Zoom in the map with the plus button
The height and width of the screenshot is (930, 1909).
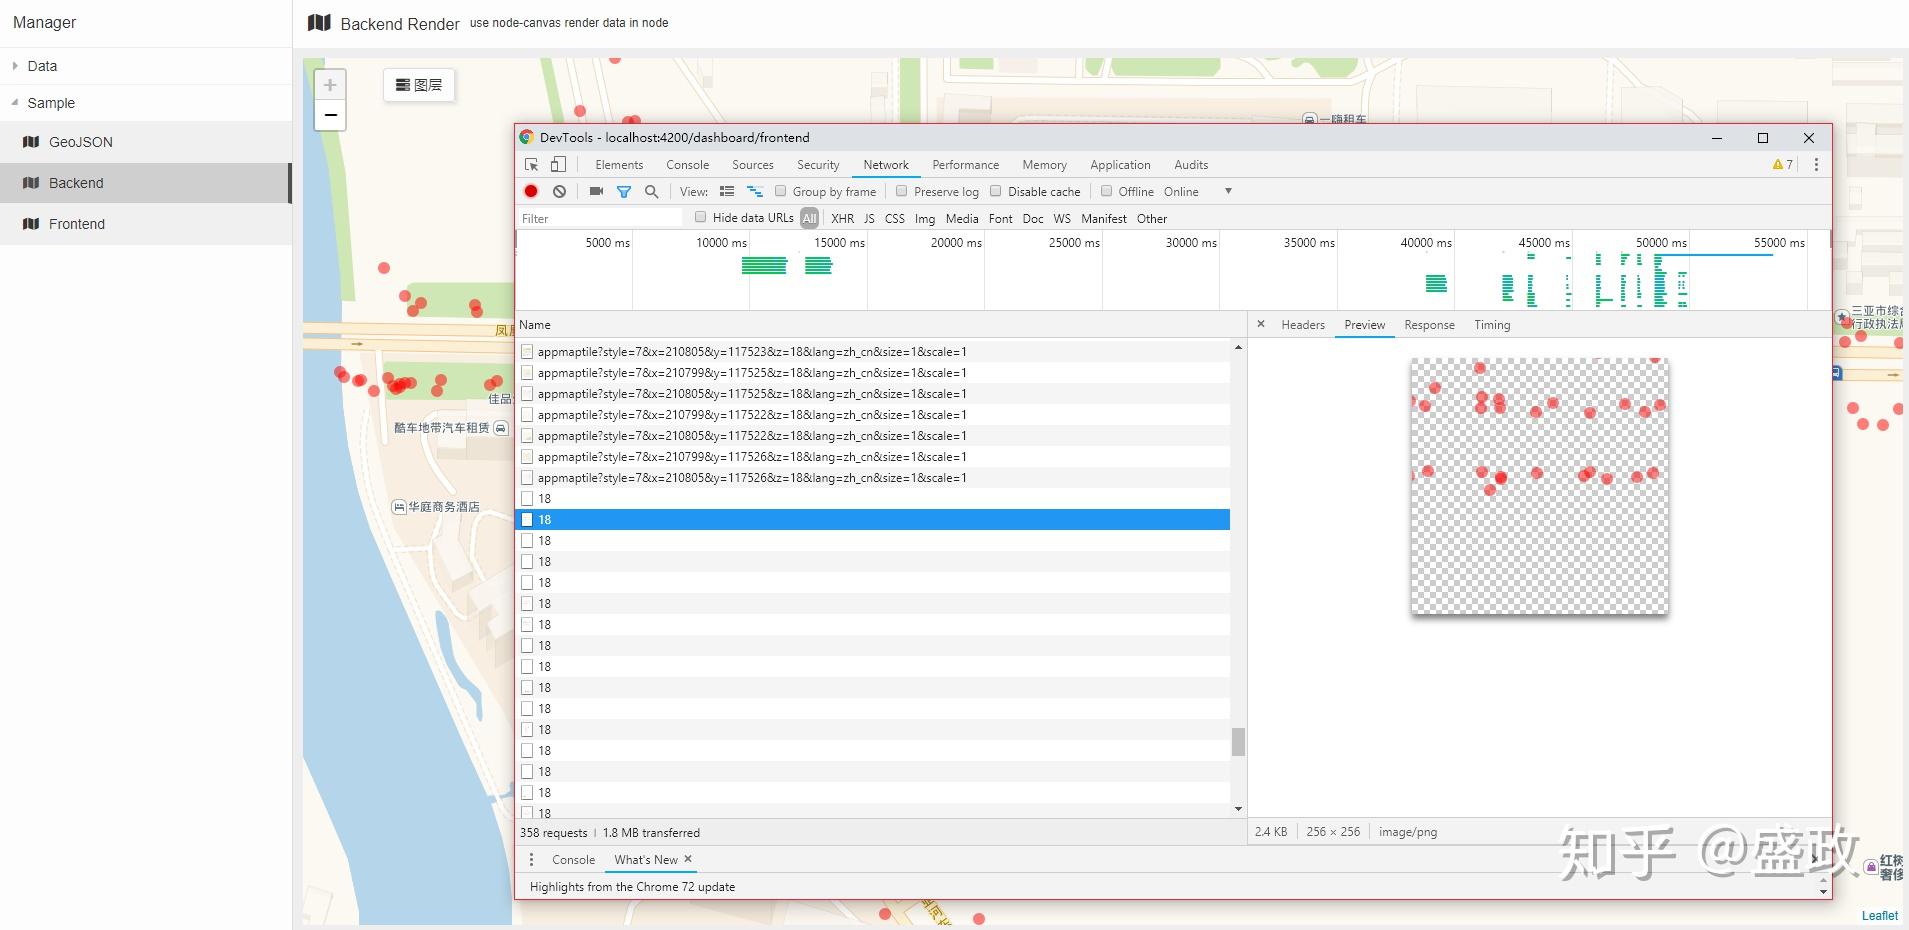(330, 84)
